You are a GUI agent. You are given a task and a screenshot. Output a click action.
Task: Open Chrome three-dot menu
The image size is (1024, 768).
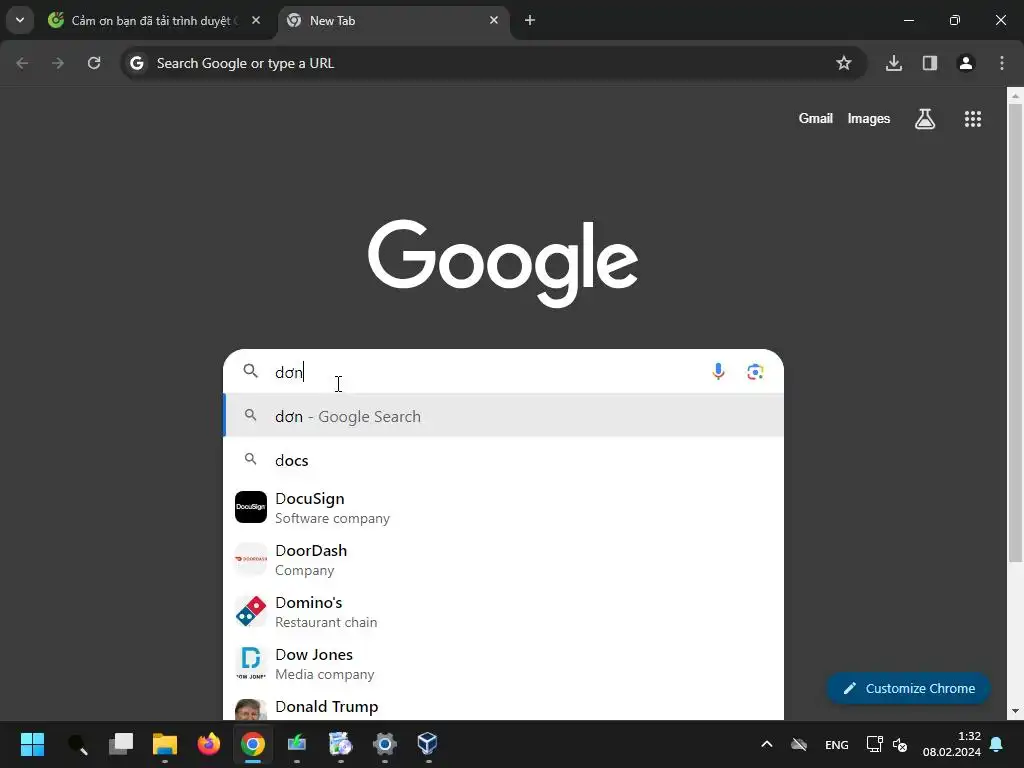click(x=1002, y=63)
